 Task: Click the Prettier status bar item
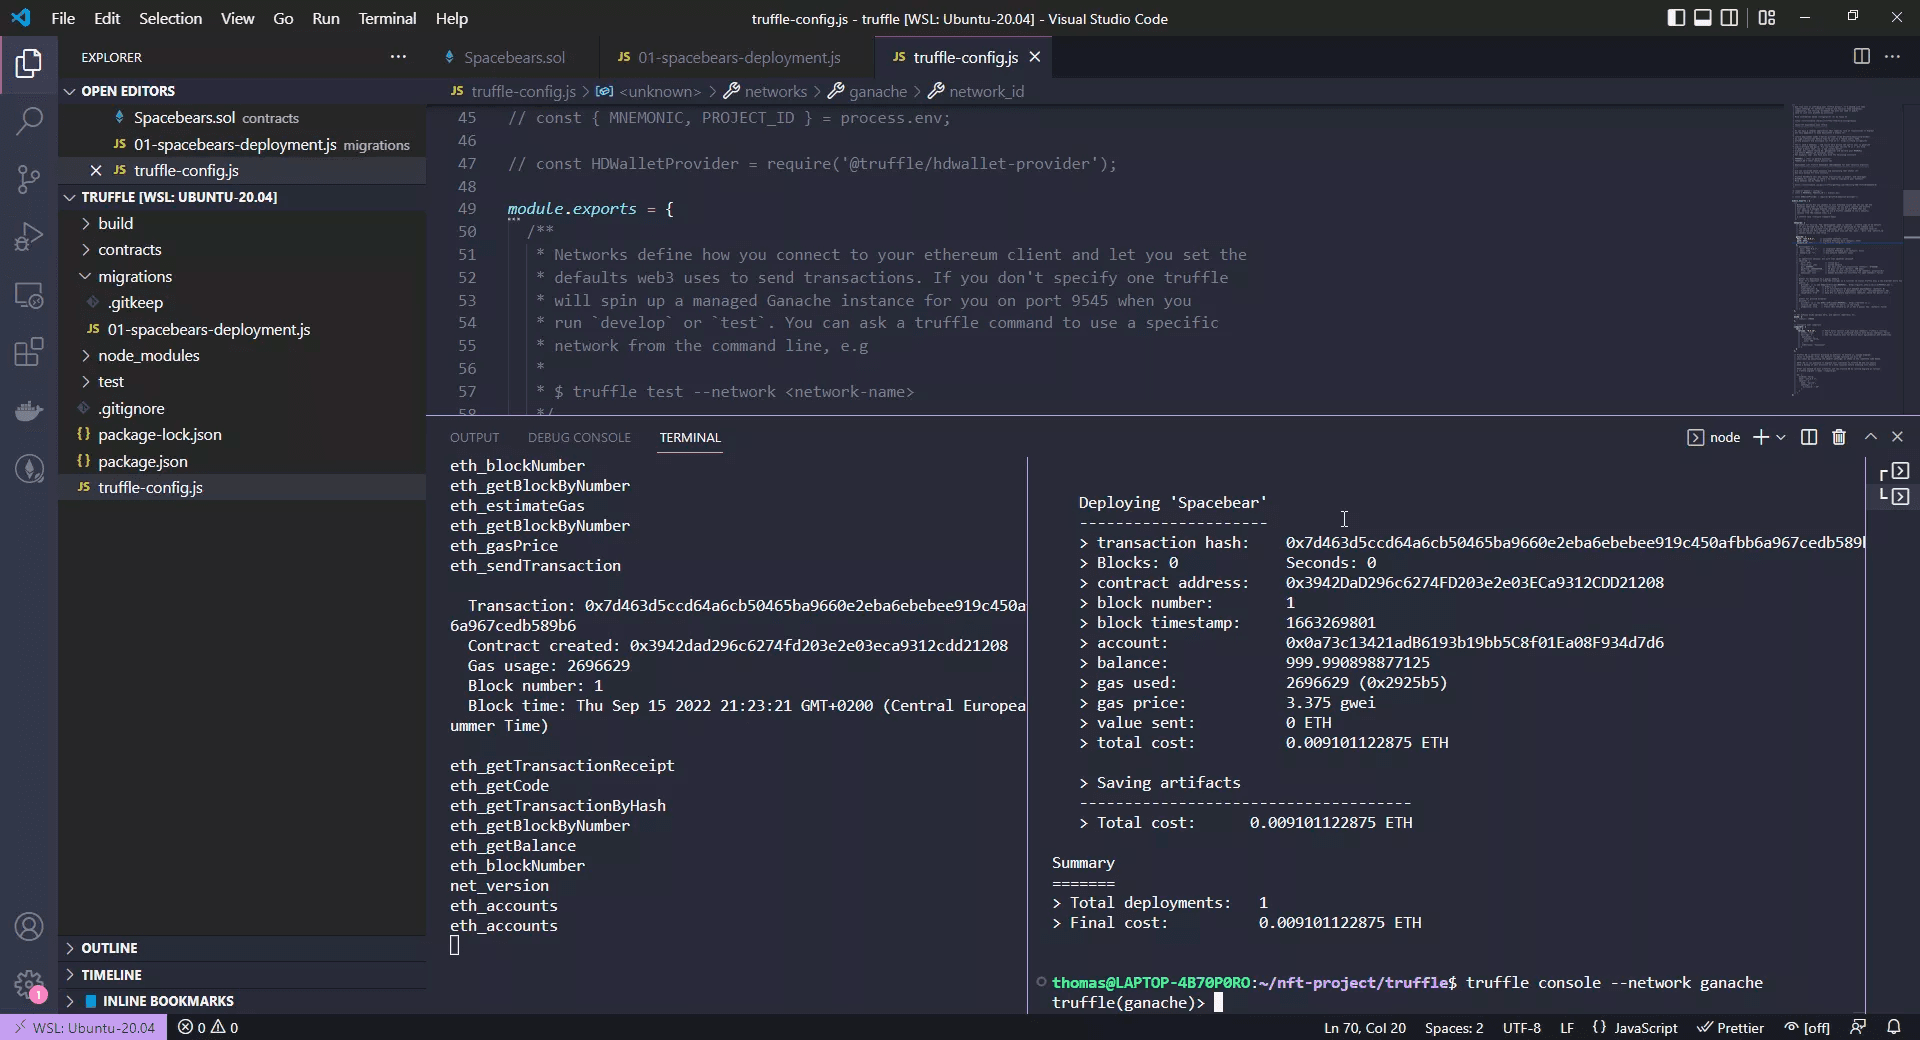[x=1731, y=1027]
